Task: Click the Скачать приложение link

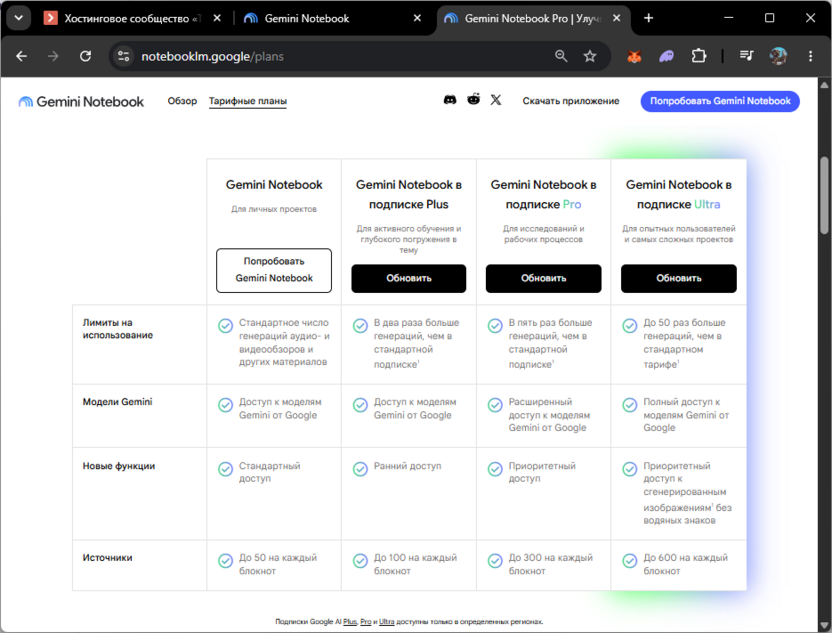Action: 571,101
